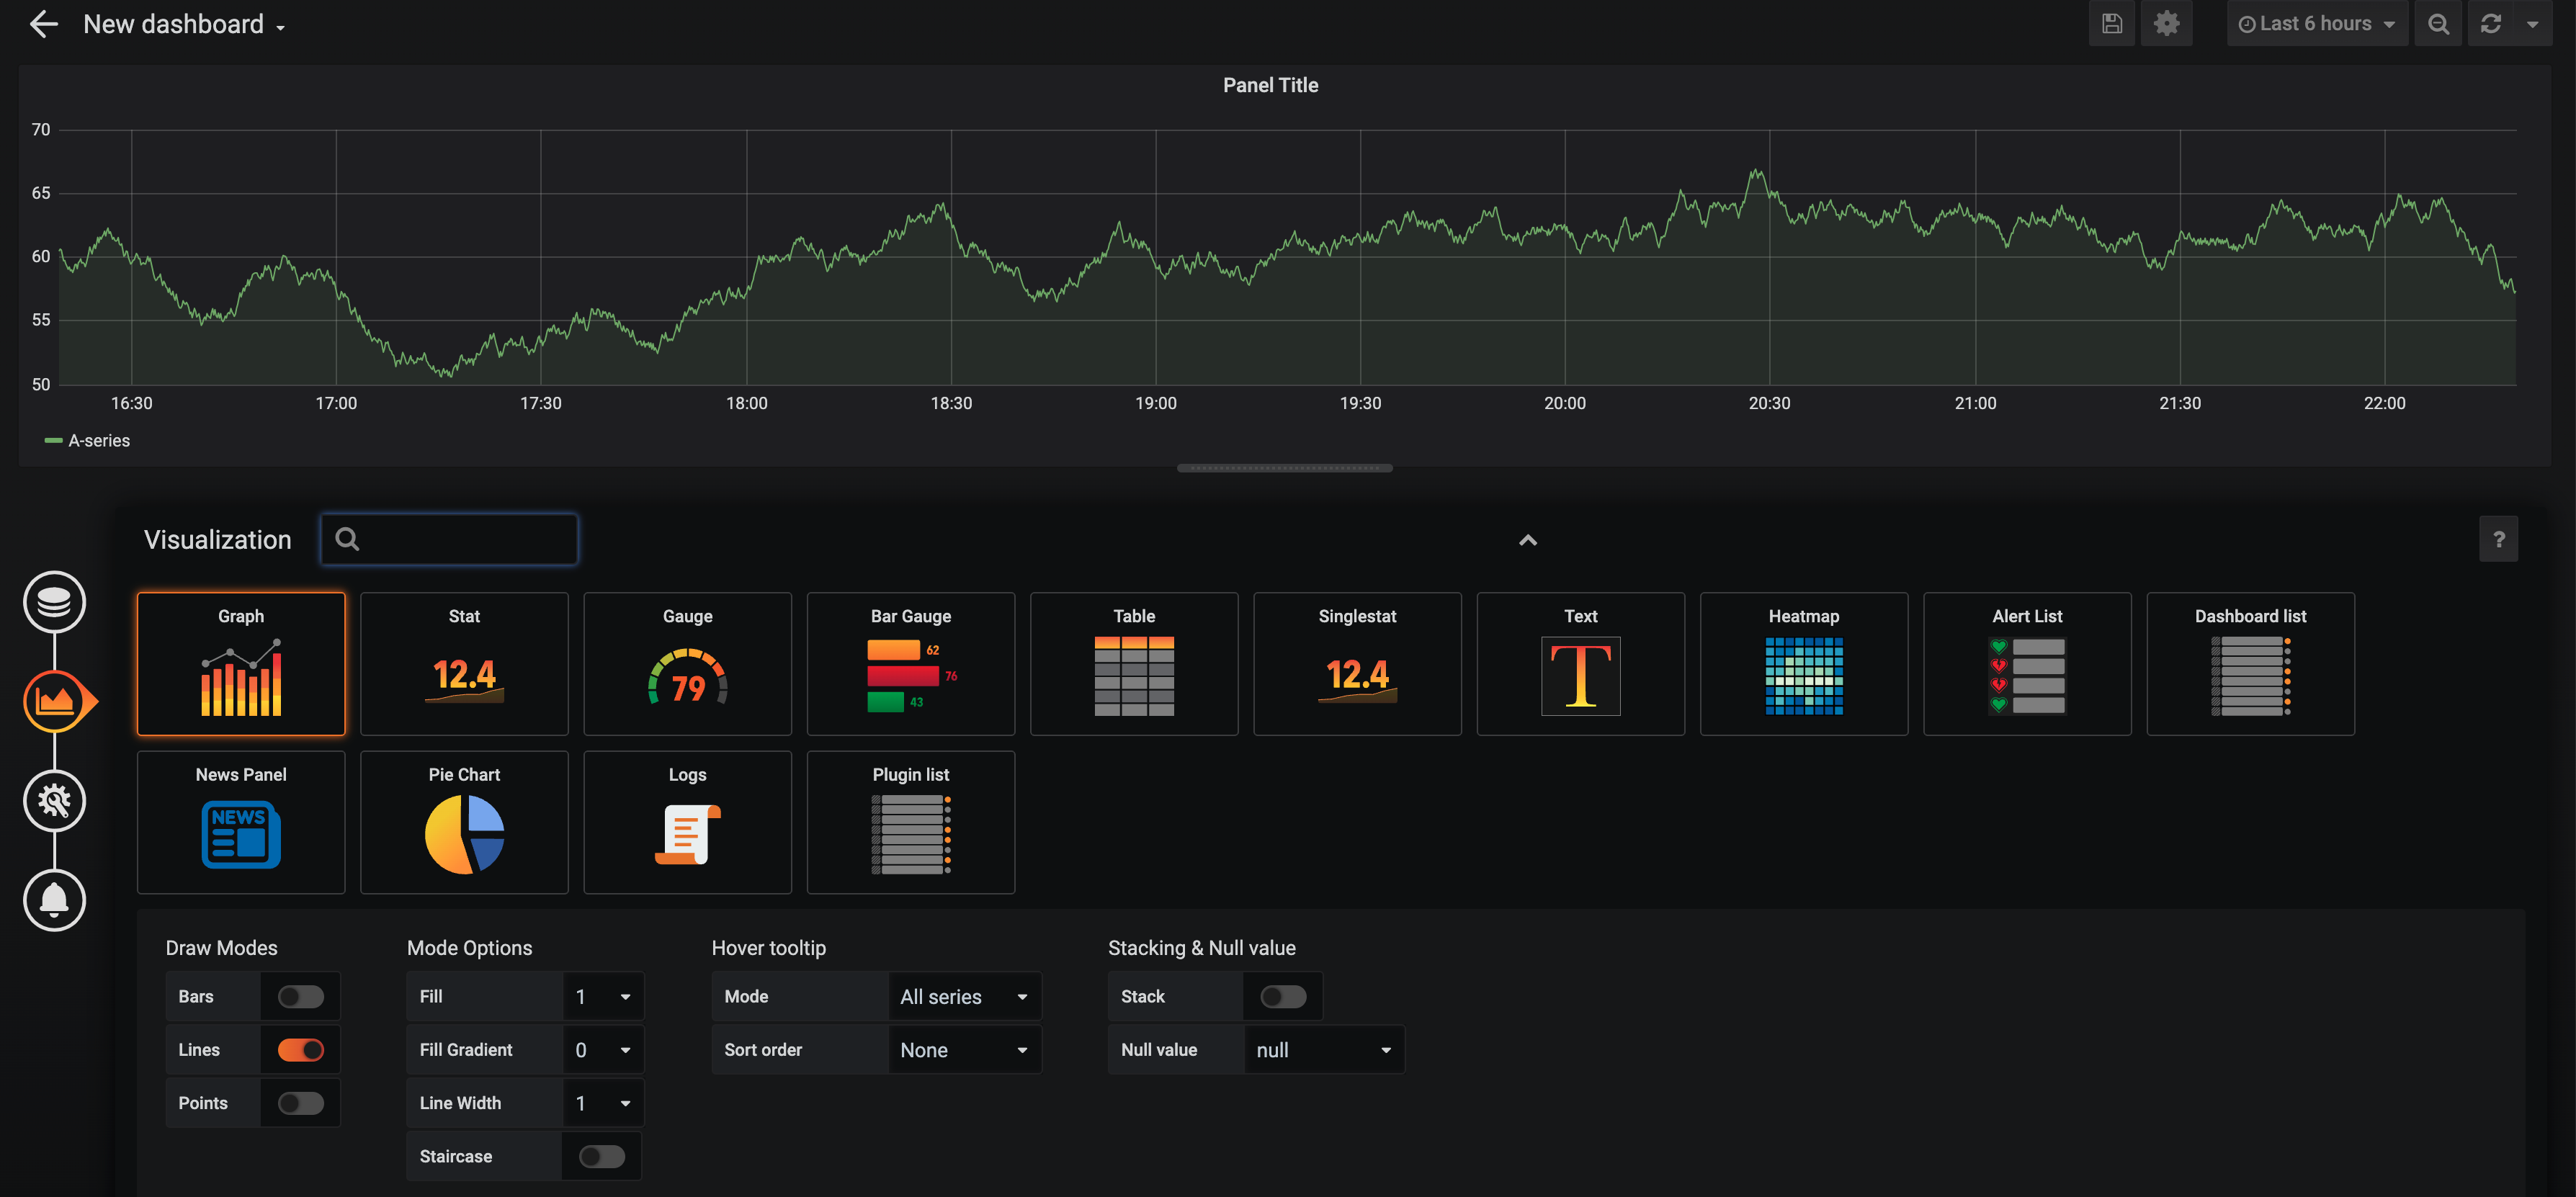Toggle the Lines draw mode switch
Image resolution: width=2576 pixels, height=1197 pixels.
tap(300, 1049)
